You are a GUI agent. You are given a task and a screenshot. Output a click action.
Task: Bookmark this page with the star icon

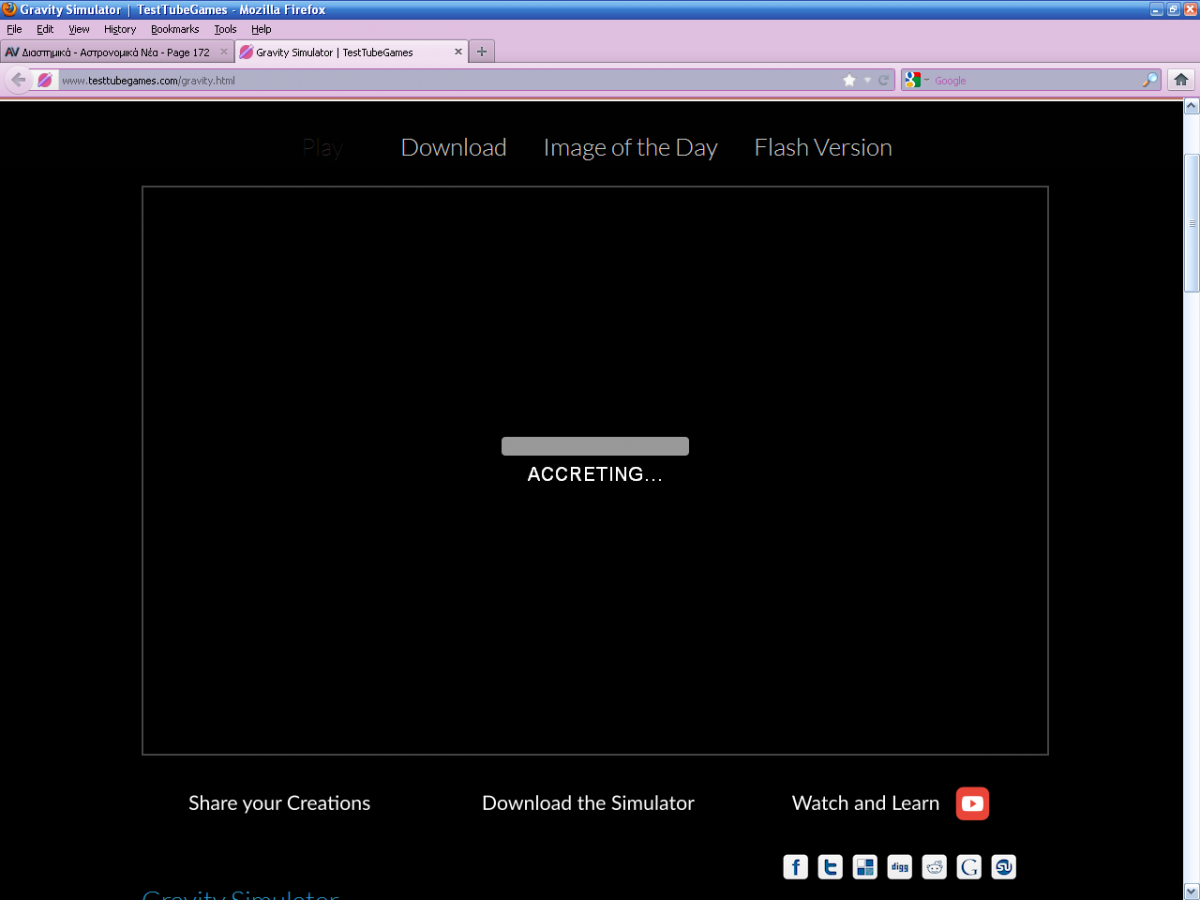849,80
